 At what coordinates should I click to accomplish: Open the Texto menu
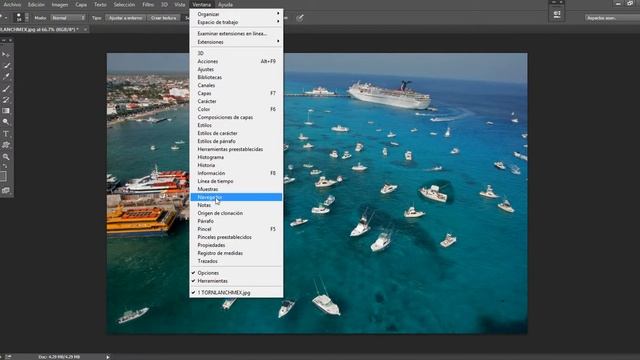pos(100,4)
